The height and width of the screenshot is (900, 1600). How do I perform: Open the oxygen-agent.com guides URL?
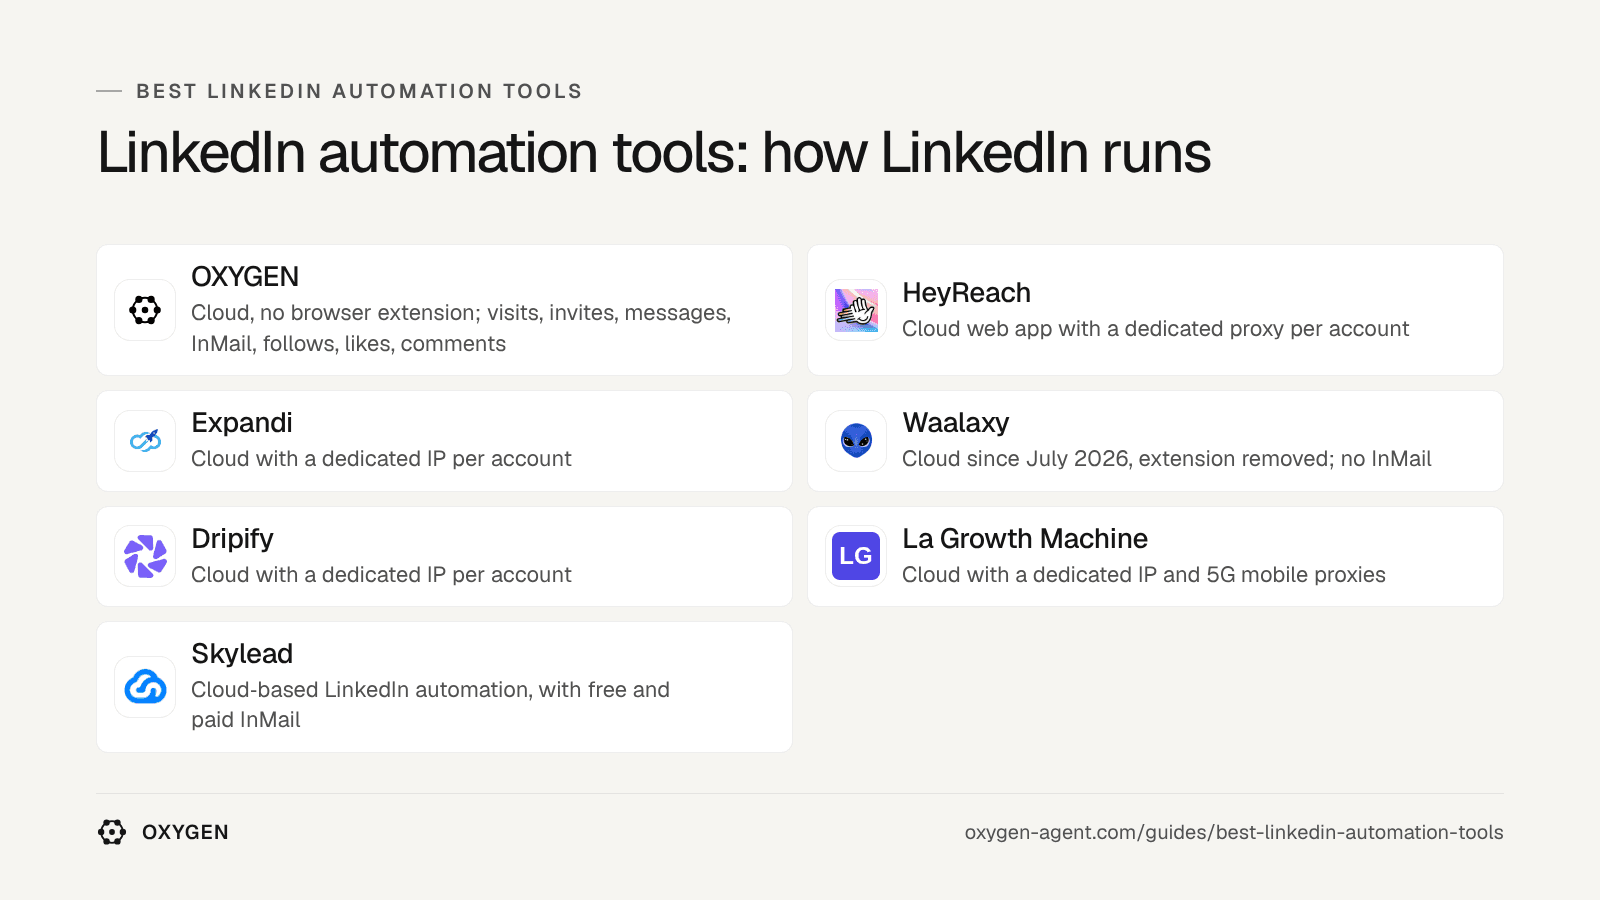pyautogui.click(x=1234, y=832)
